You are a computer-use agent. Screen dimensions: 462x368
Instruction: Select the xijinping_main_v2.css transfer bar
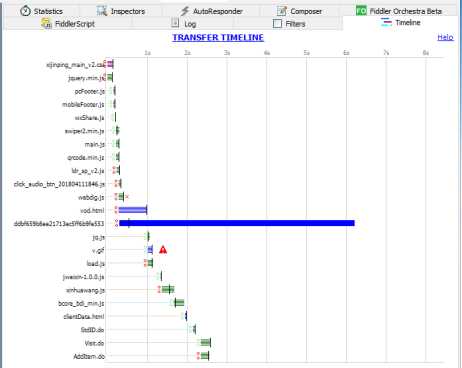point(110,64)
